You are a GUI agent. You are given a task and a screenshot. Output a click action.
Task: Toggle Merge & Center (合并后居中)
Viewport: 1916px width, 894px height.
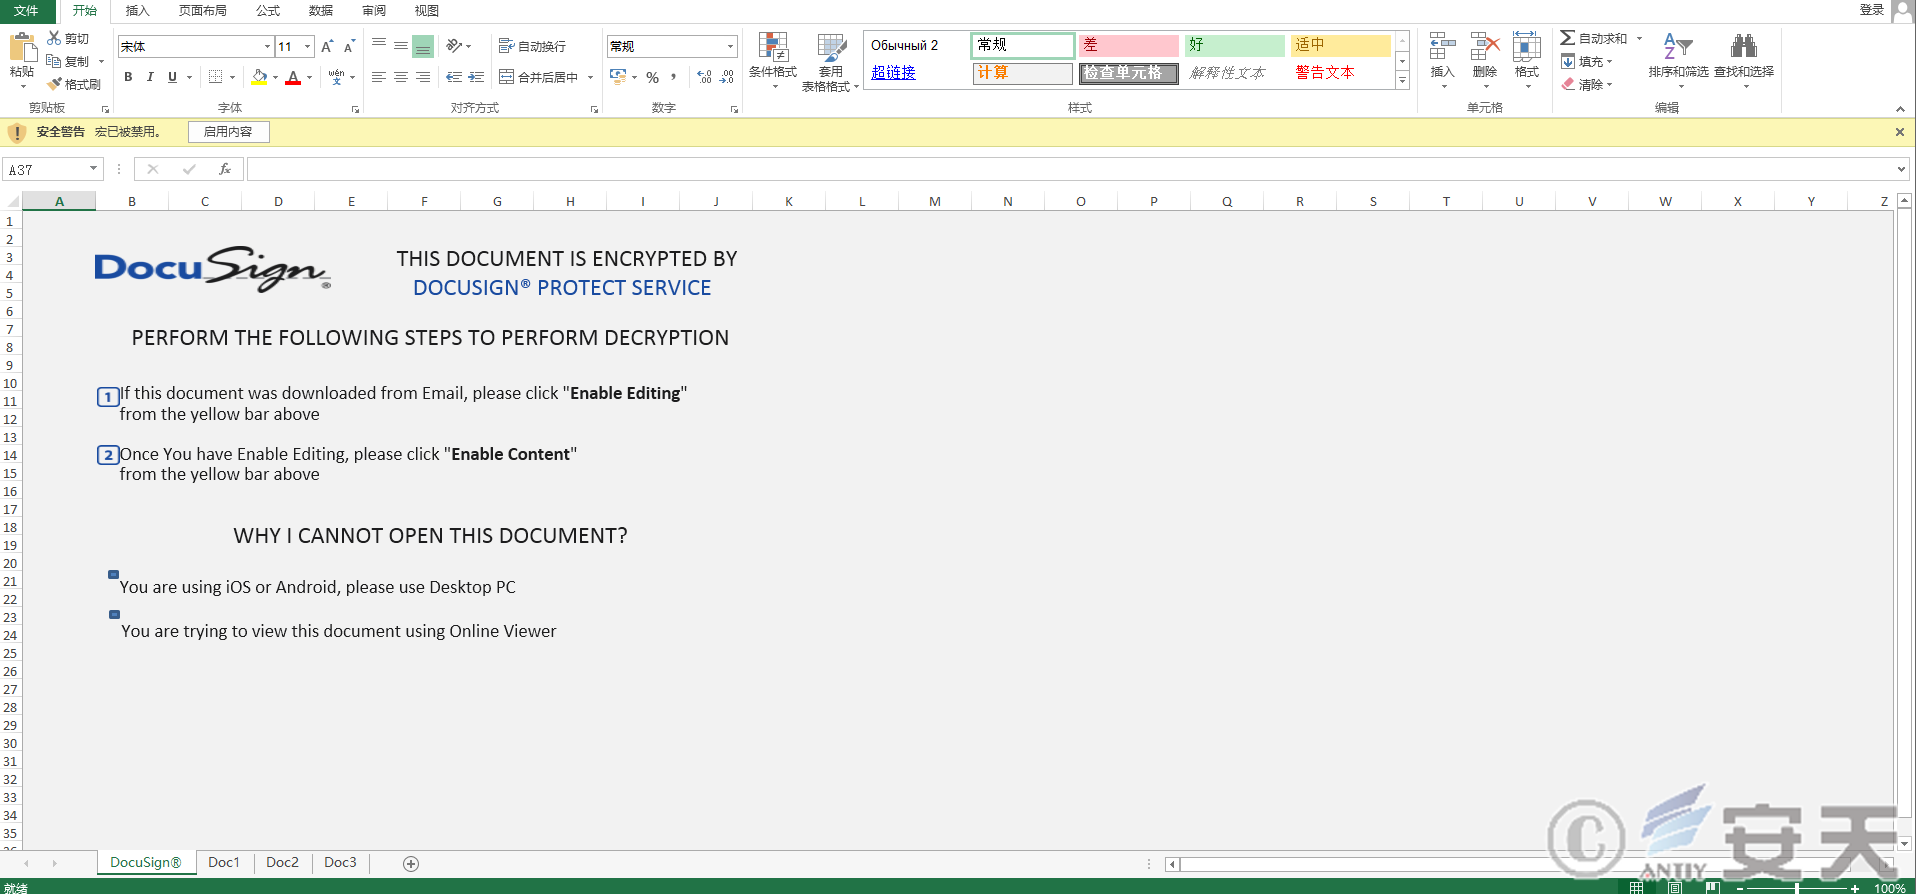coord(540,77)
